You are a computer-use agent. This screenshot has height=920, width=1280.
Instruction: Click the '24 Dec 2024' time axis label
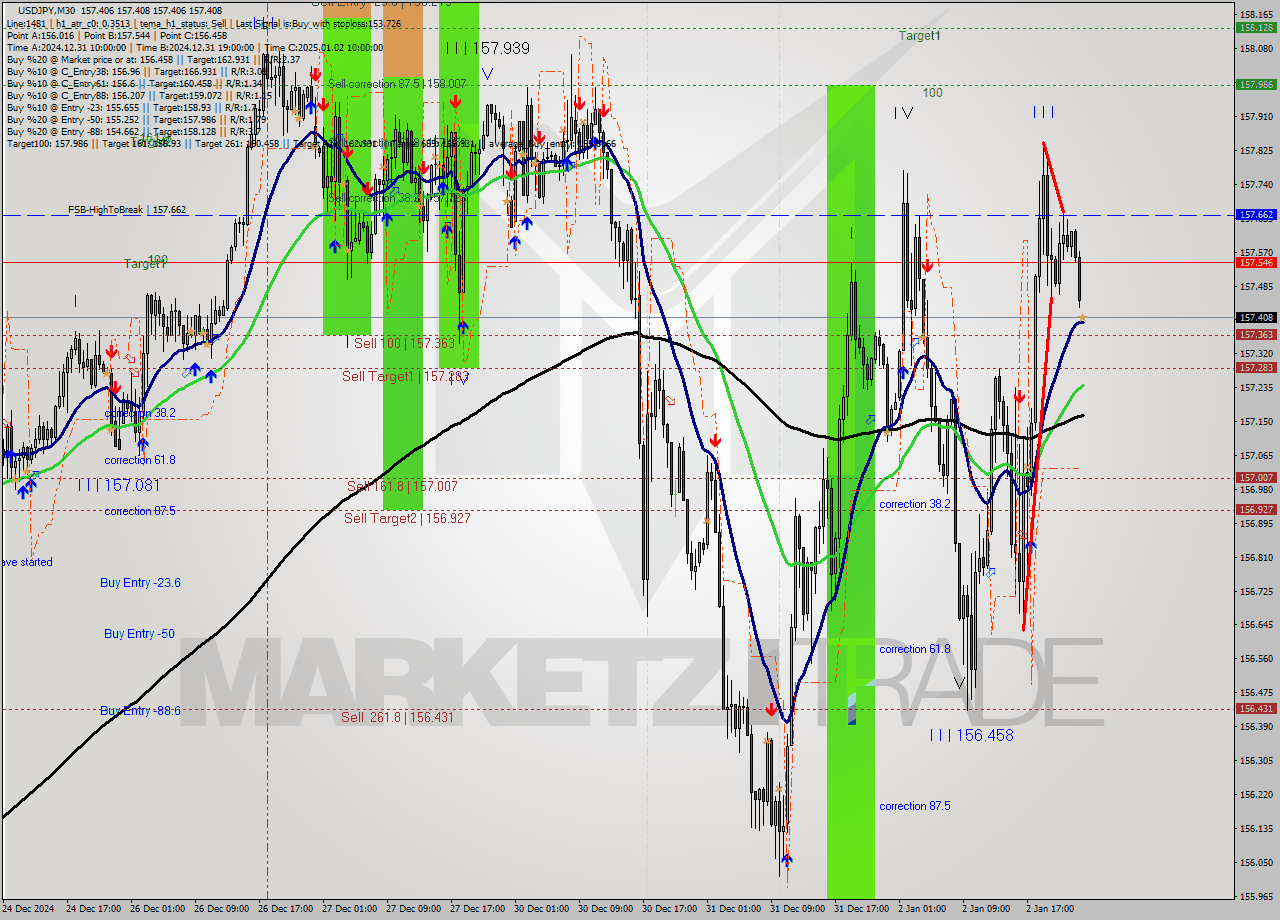30,909
